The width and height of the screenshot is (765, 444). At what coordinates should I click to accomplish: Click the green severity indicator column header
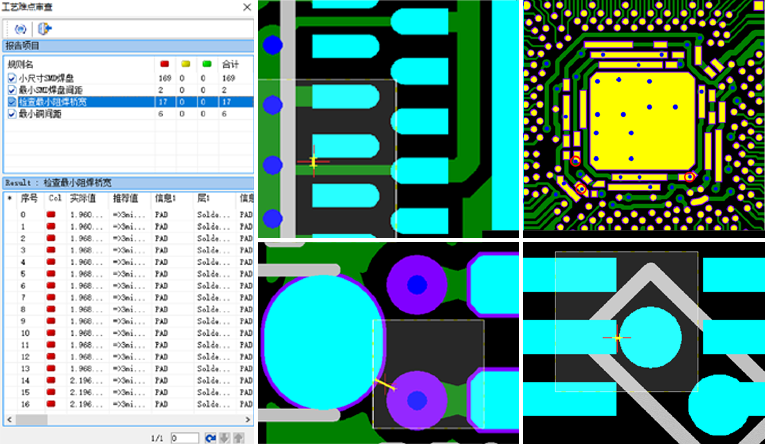point(206,63)
